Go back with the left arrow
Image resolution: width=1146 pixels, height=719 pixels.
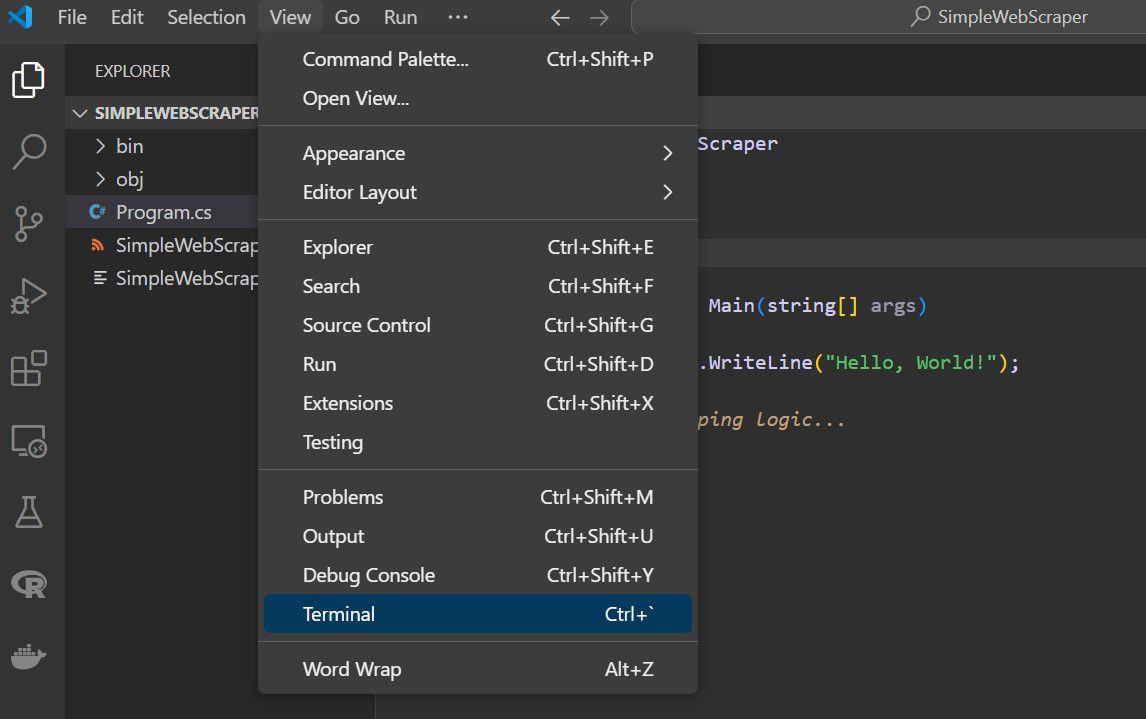(x=560, y=17)
